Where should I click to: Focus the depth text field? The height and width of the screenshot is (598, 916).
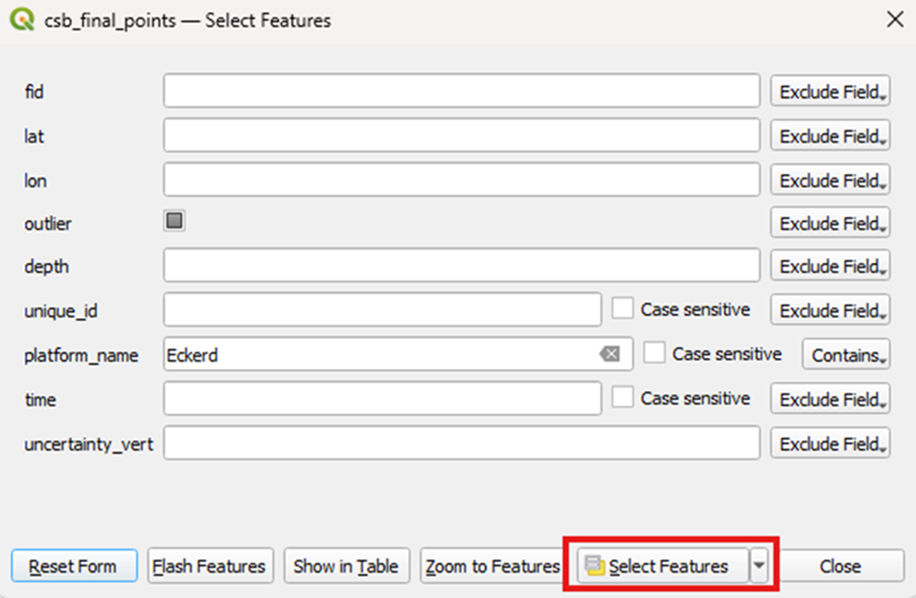[x=462, y=266]
